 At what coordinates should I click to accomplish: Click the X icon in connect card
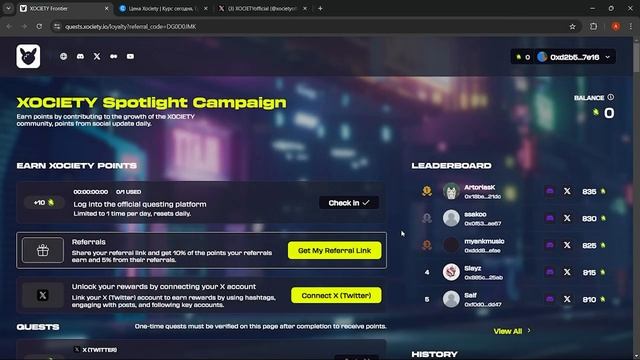43,295
